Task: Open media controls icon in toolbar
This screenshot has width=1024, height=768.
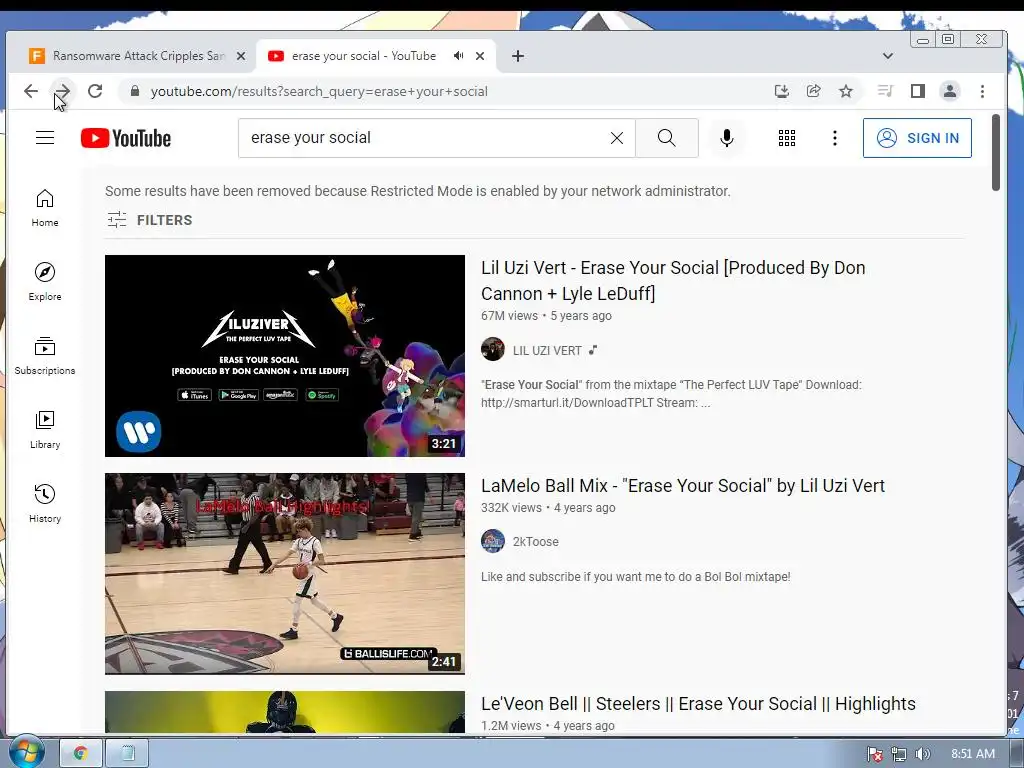Action: point(885,91)
